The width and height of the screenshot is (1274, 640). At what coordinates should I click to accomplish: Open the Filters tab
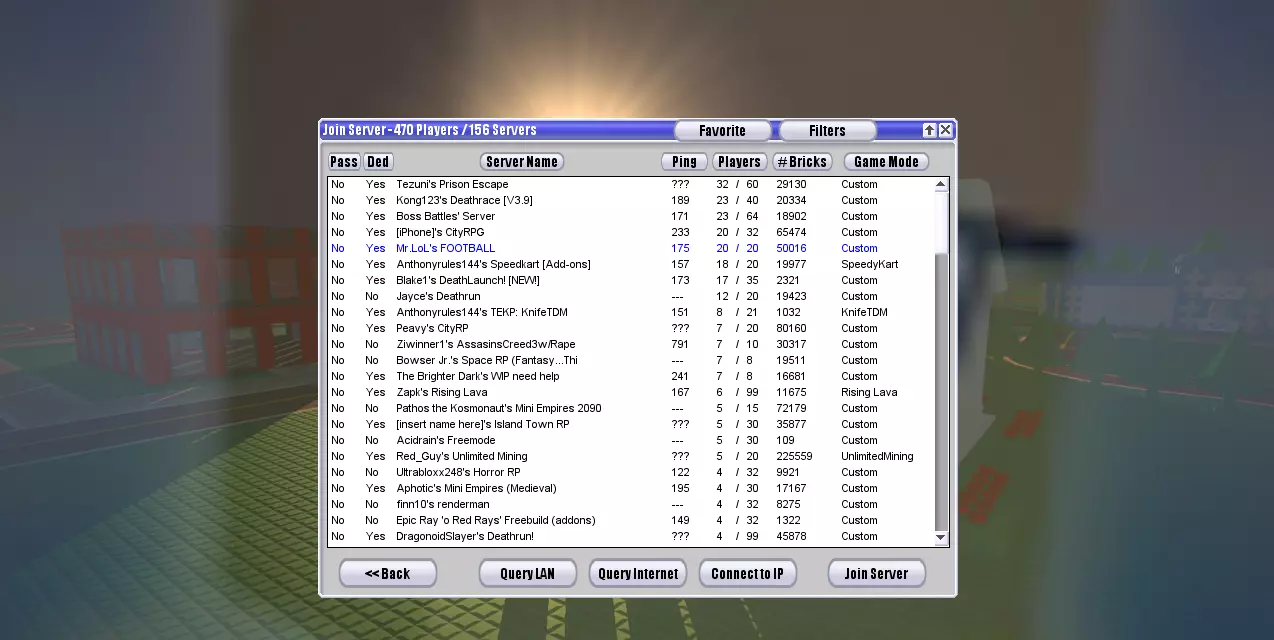[x=827, y=131]
